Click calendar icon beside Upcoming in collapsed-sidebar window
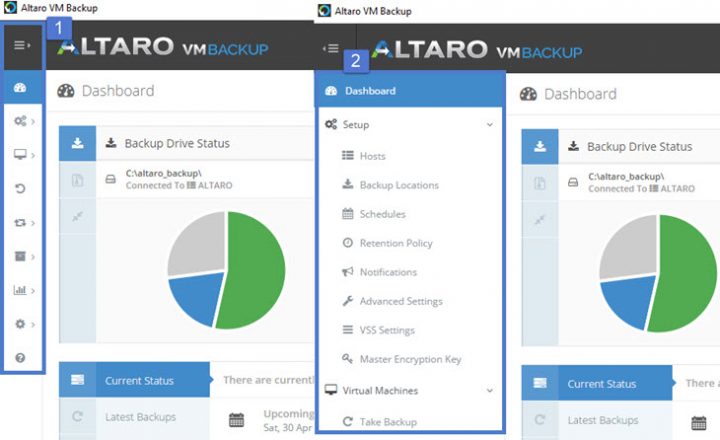Image resolution: width=720 pixels, height=440 pixels. coord(236,419)
